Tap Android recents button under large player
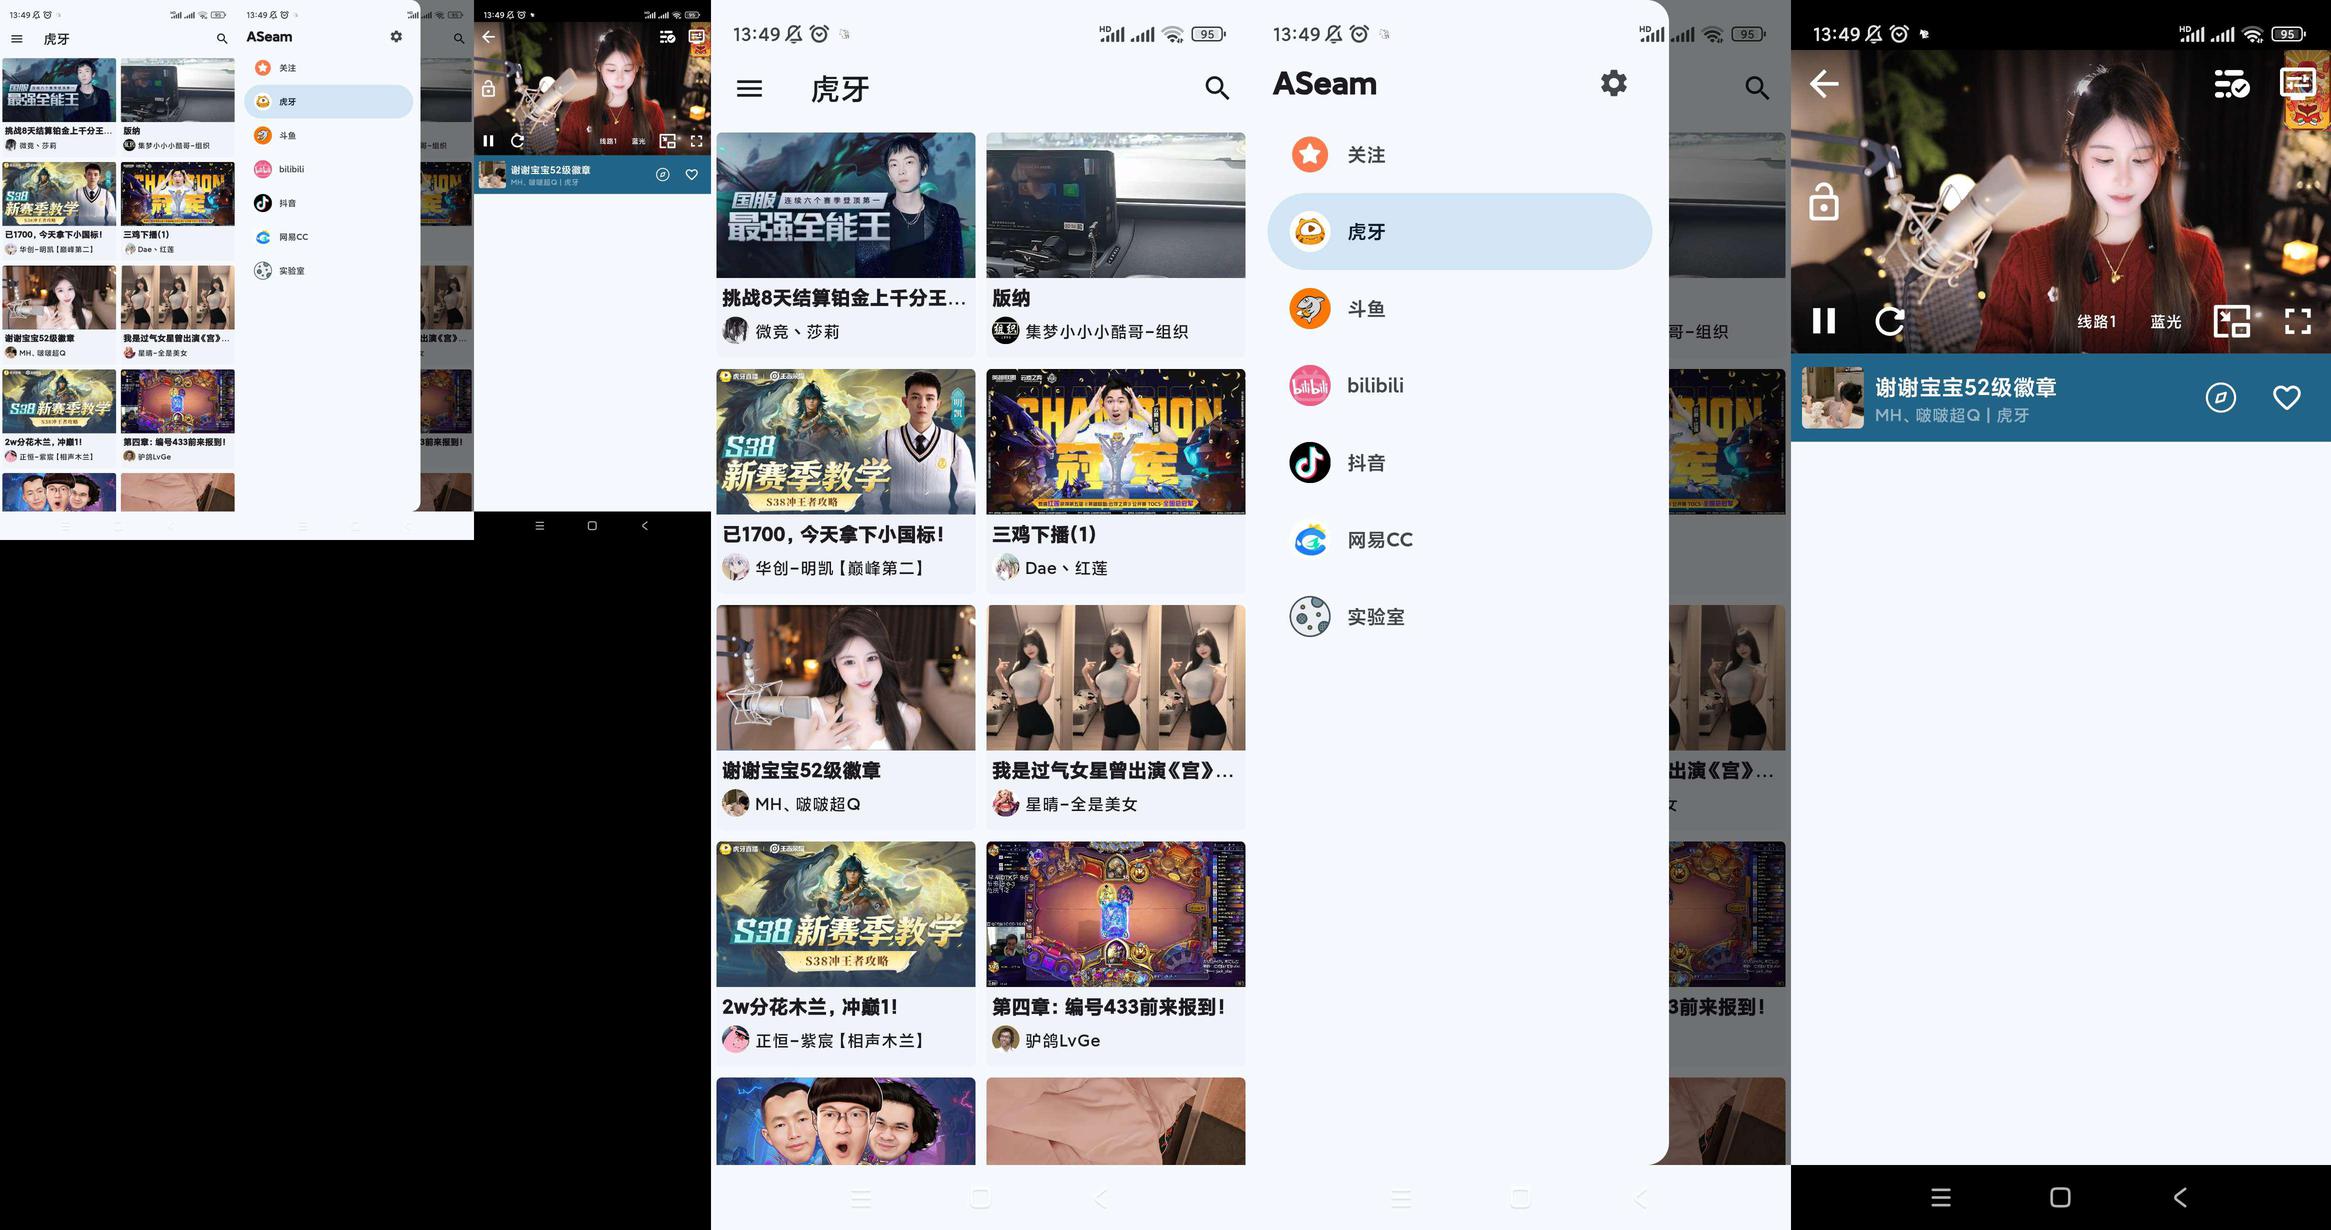The image size is (2331, 1230). coord(1940,1198)
